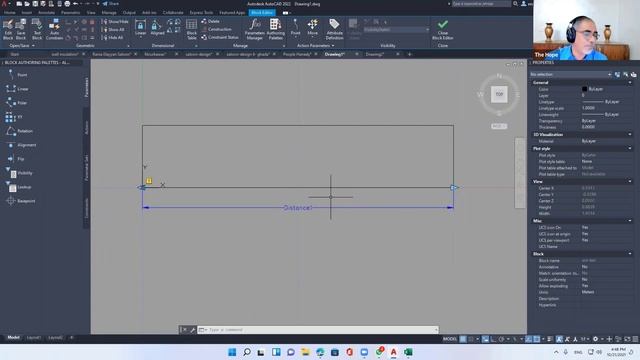Click the Construction geometry button

pos(216,29)
